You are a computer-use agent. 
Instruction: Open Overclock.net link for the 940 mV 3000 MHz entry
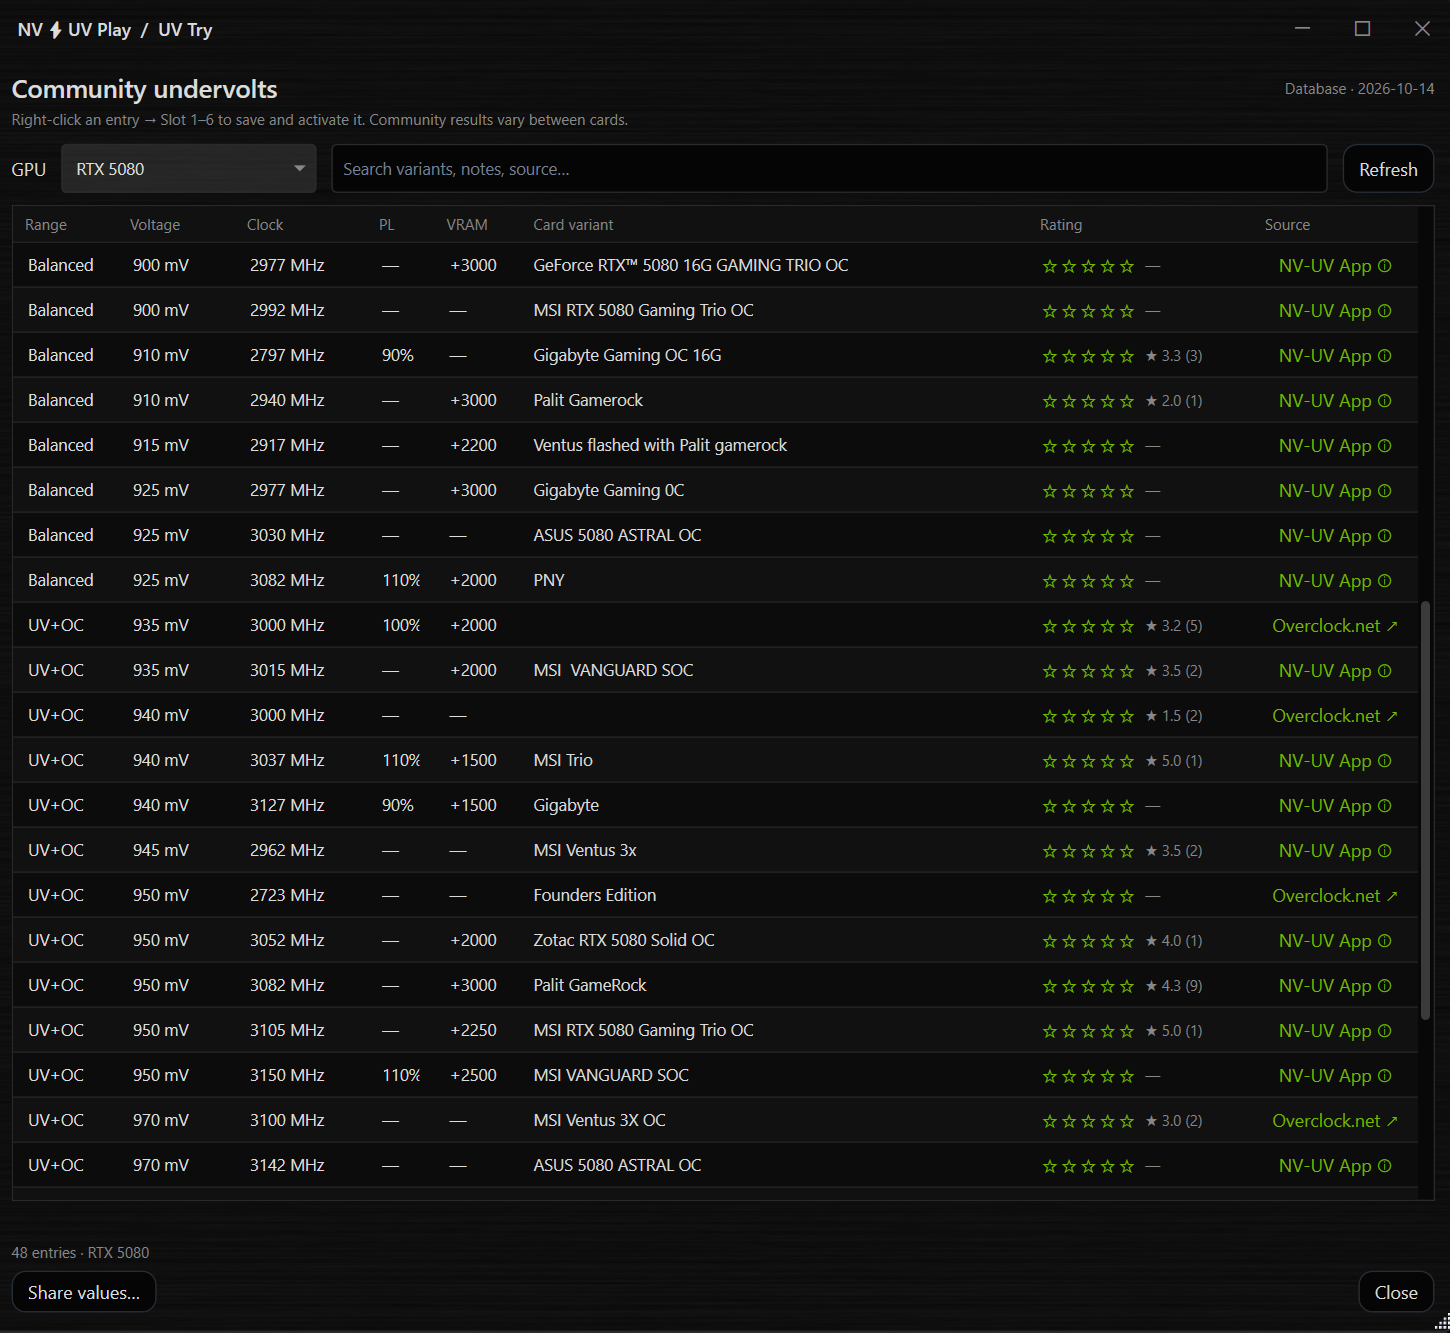[1335, 715]
